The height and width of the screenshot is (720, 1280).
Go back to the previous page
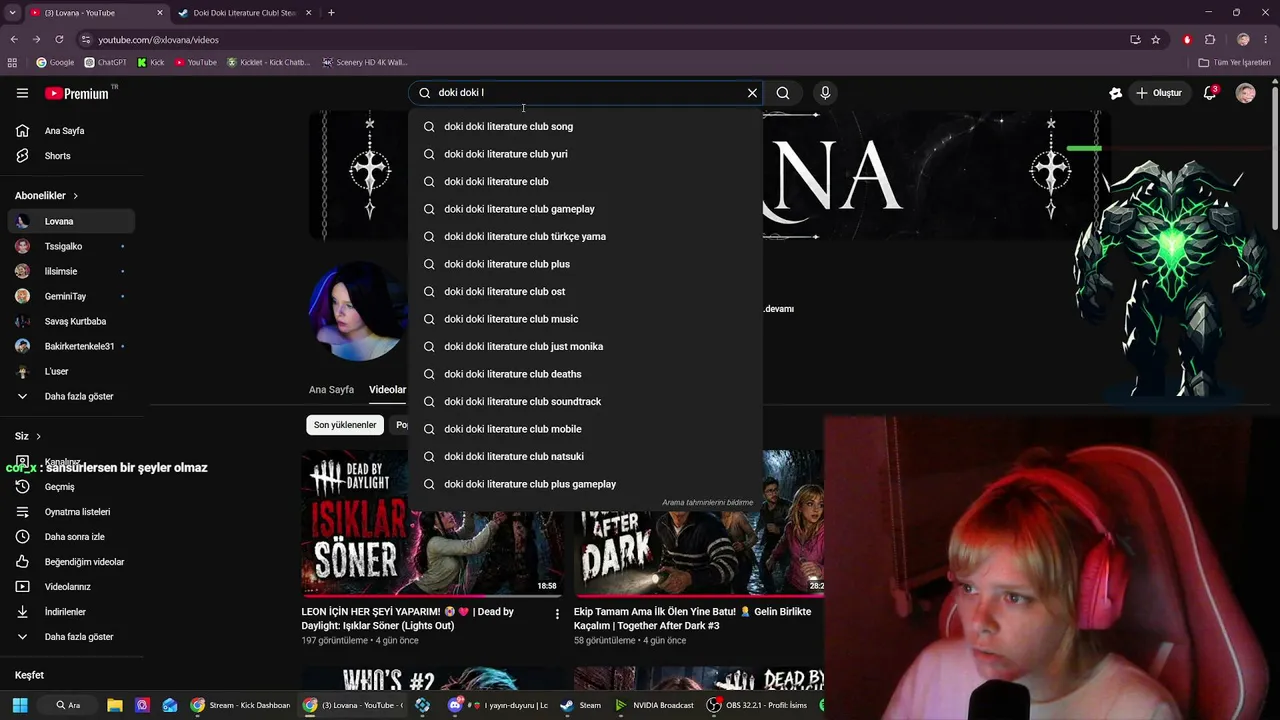tap(14, 40)
